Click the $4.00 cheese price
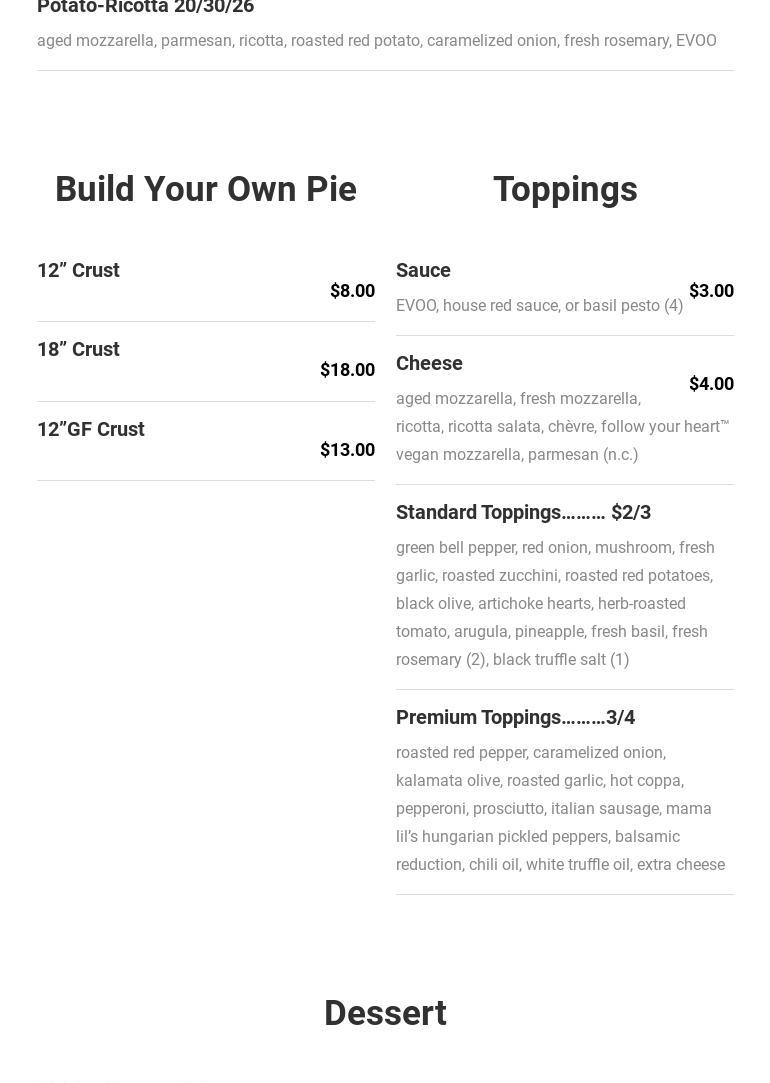The image size is (770, 1083). click(711, 384)
